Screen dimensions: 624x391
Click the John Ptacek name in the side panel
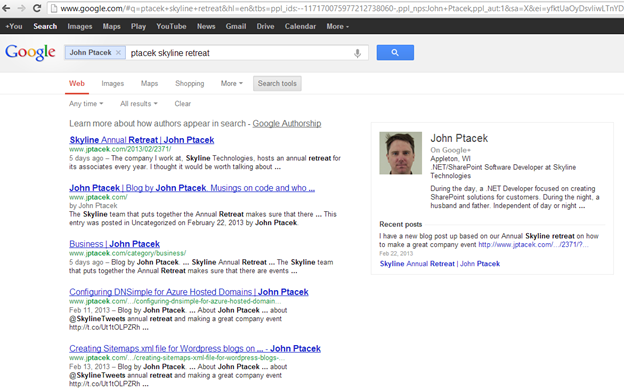pos(459,138)
